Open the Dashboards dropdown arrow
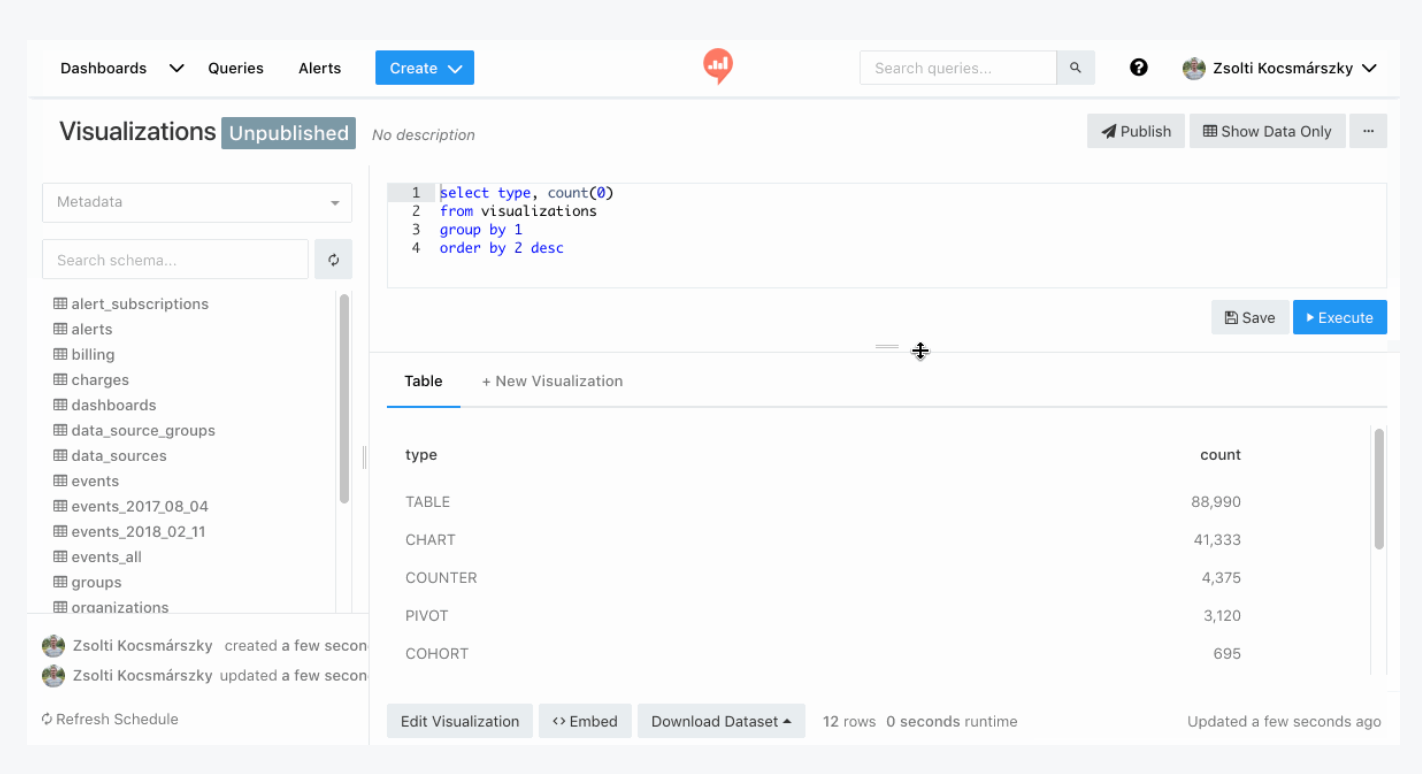 177,68
